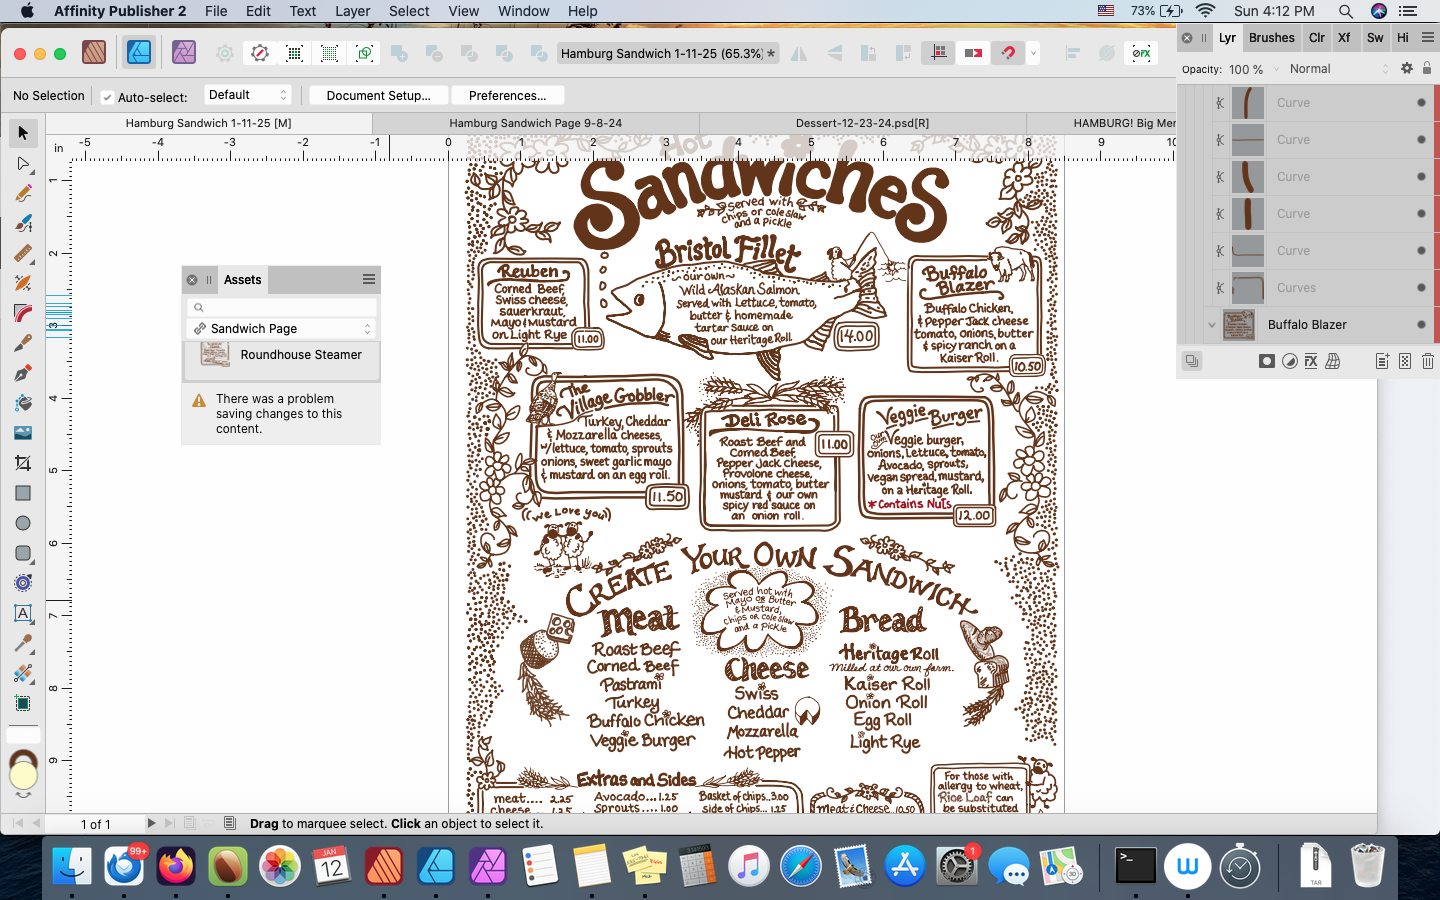Select the Roundhouse Steamer asset thumbnail
1440x900 pixels.
coord(215,354)
